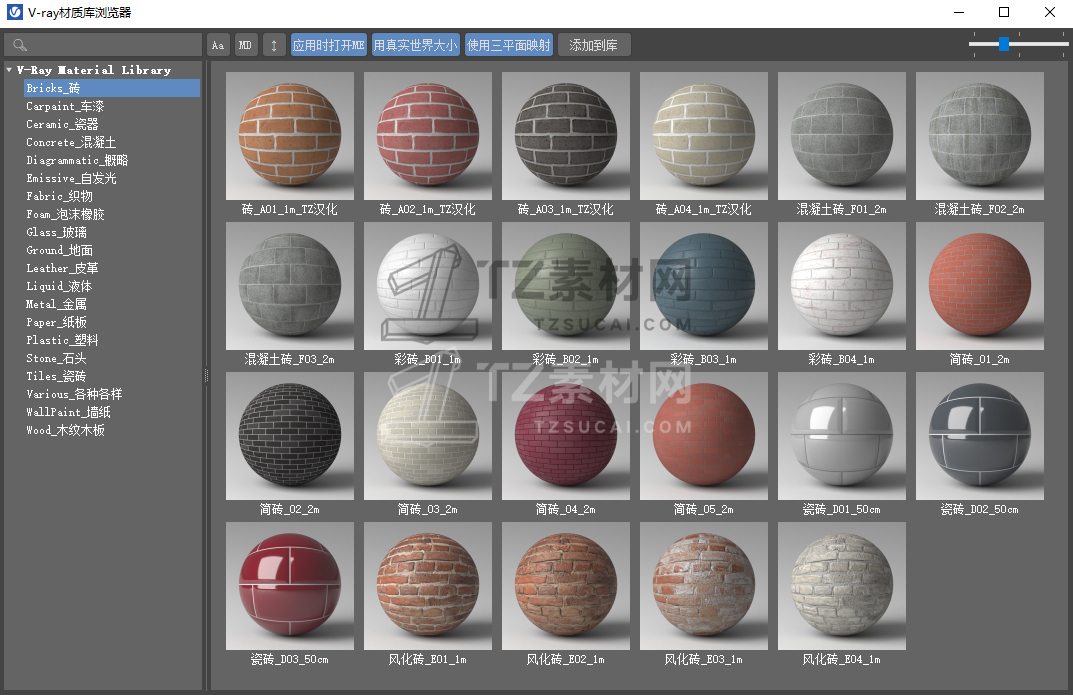Click the thumbnail size slider handle

point(1004,44)
